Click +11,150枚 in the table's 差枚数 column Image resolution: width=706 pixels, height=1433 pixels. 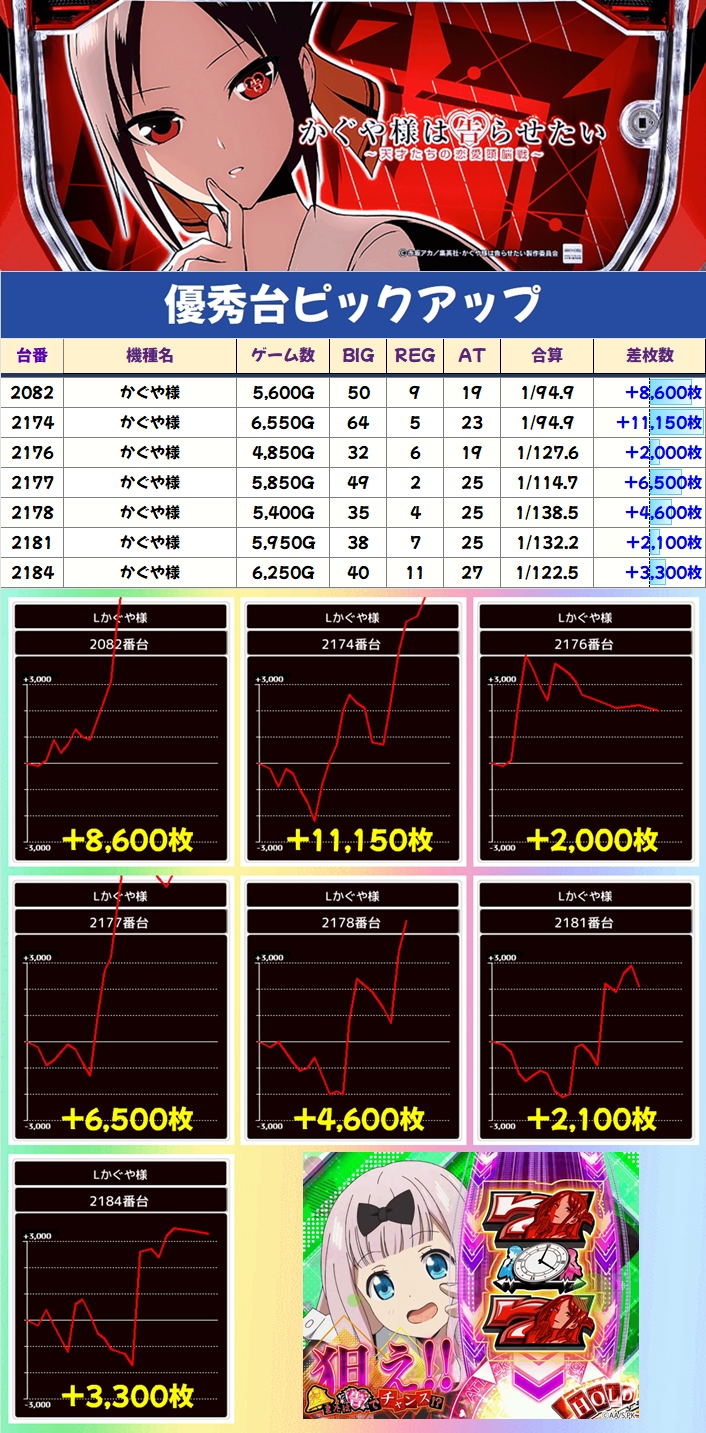coord(659,423)
